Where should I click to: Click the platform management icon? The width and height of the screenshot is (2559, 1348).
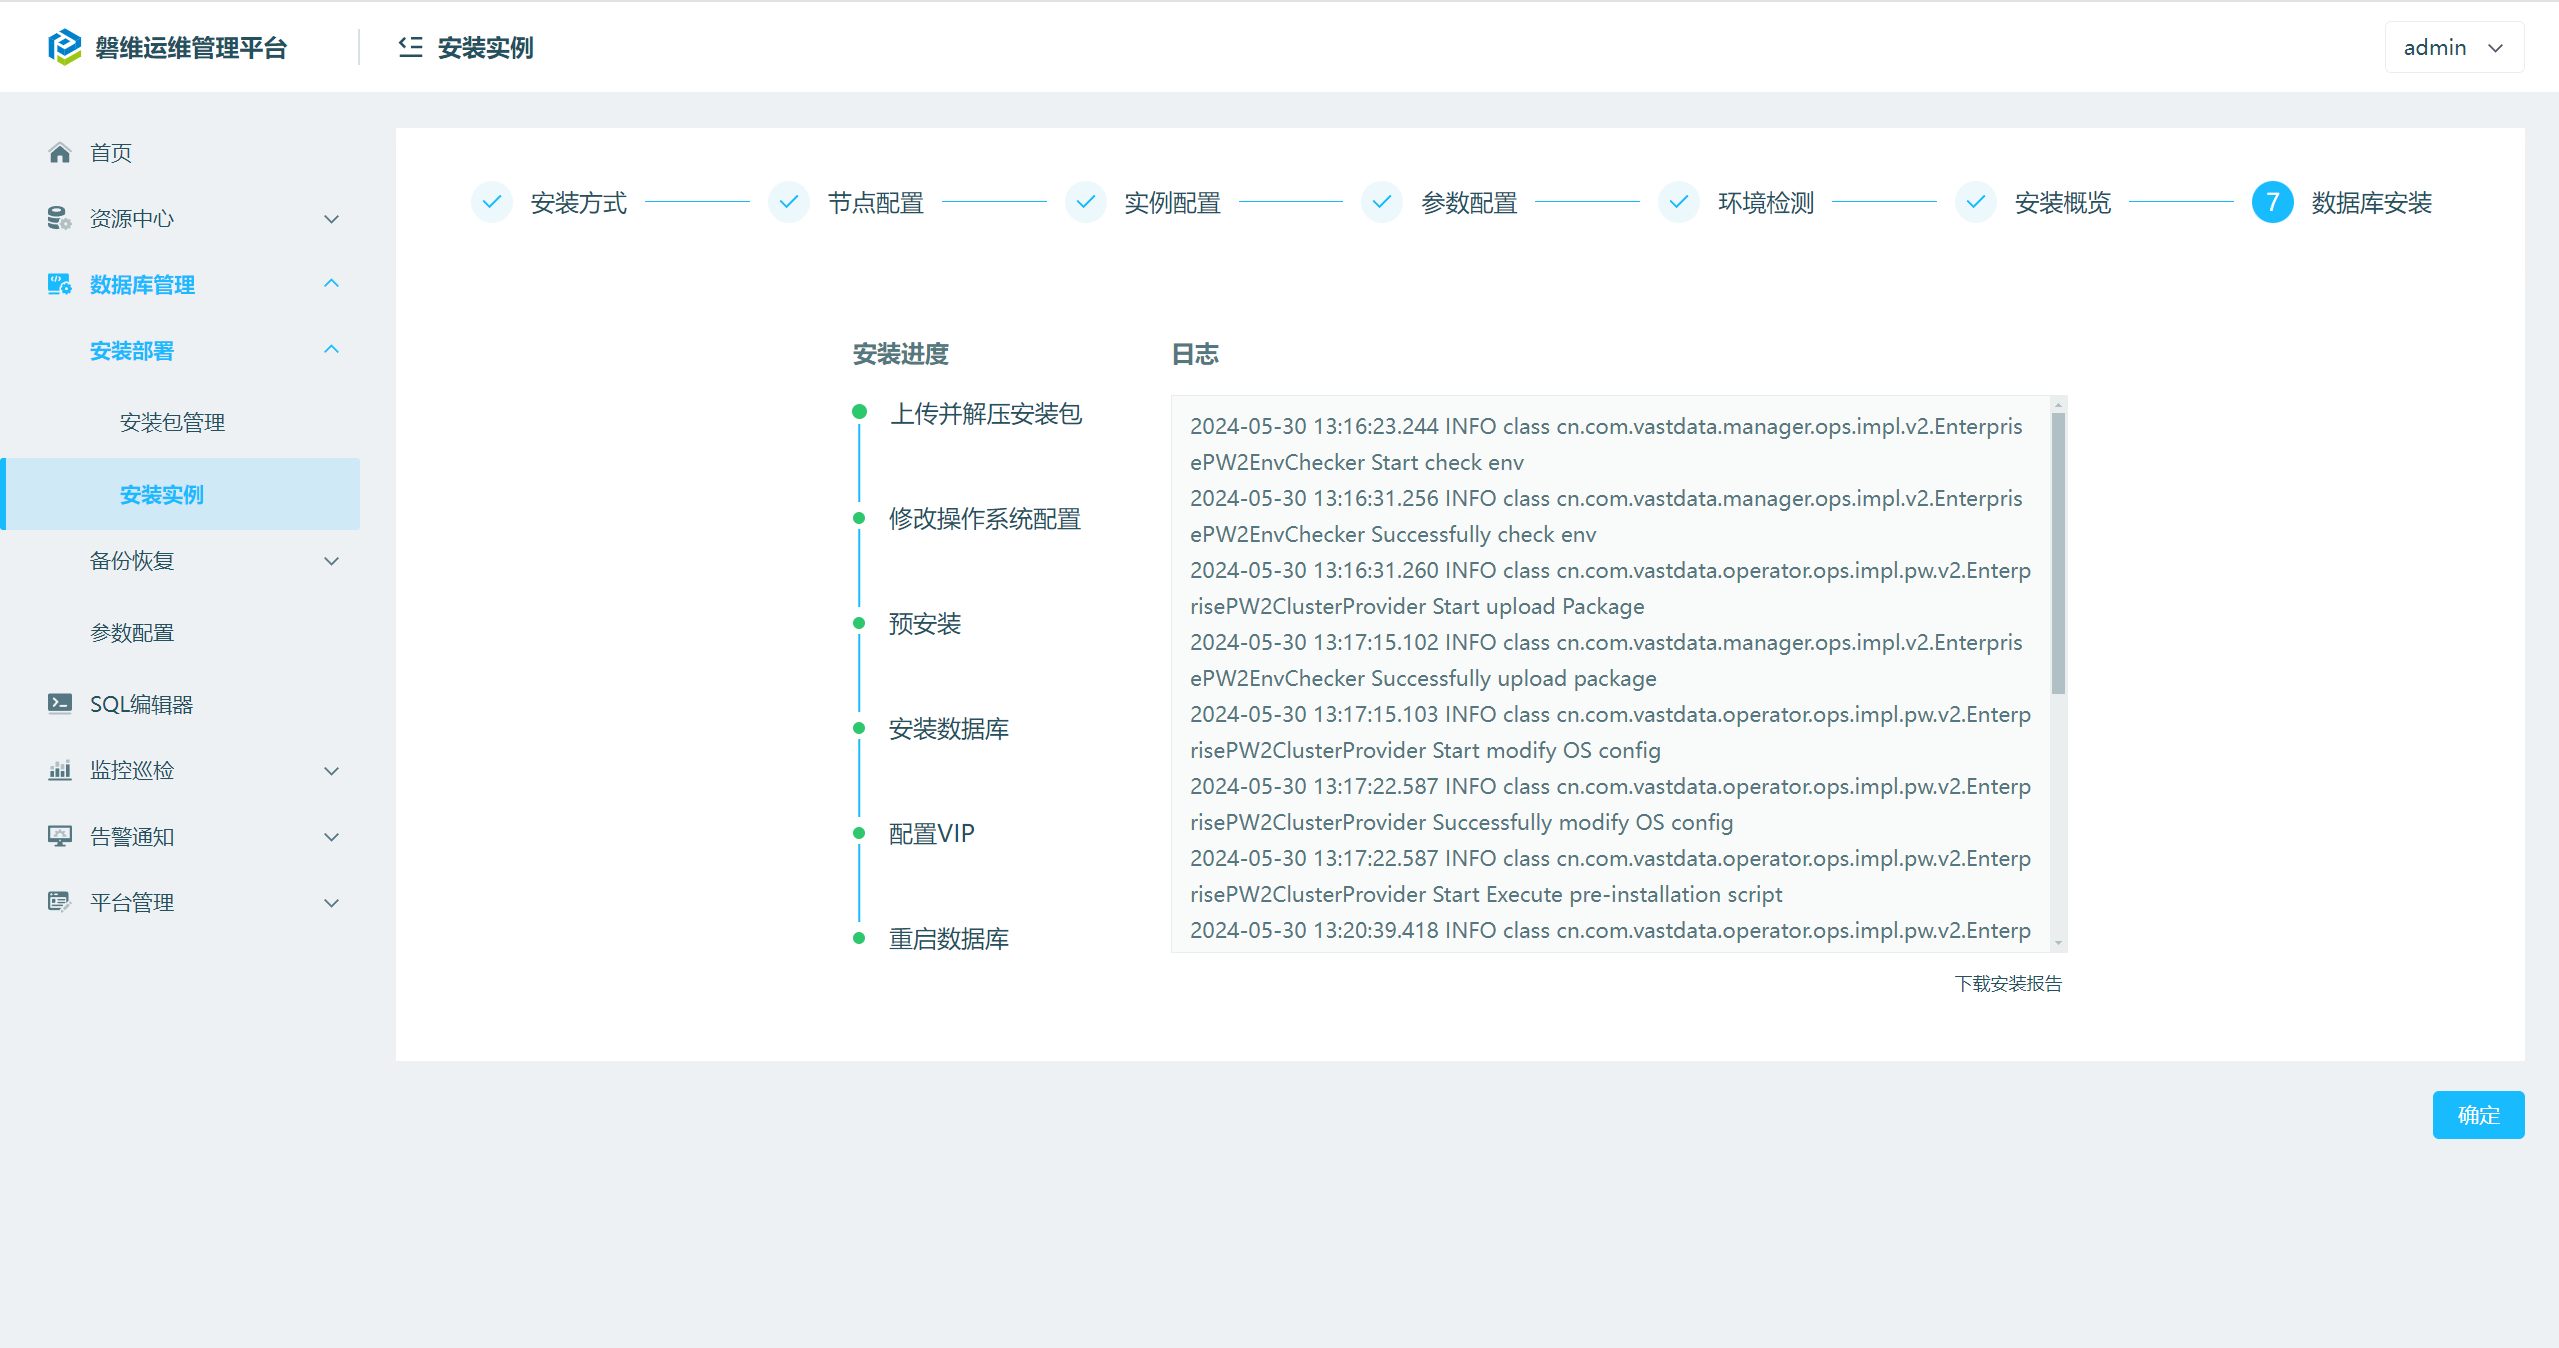click(x=60, y=902)
